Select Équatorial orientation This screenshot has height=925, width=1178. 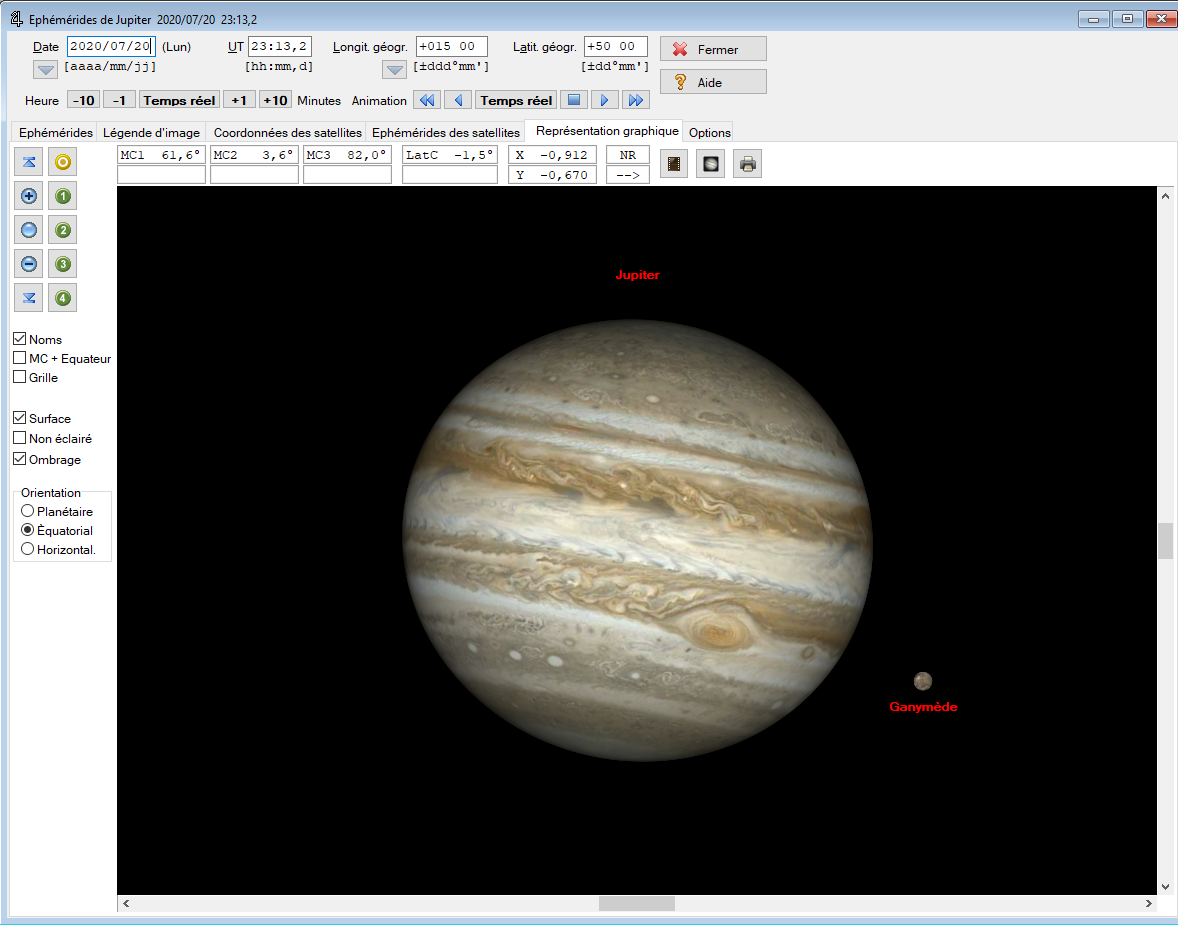coord(28,530)
